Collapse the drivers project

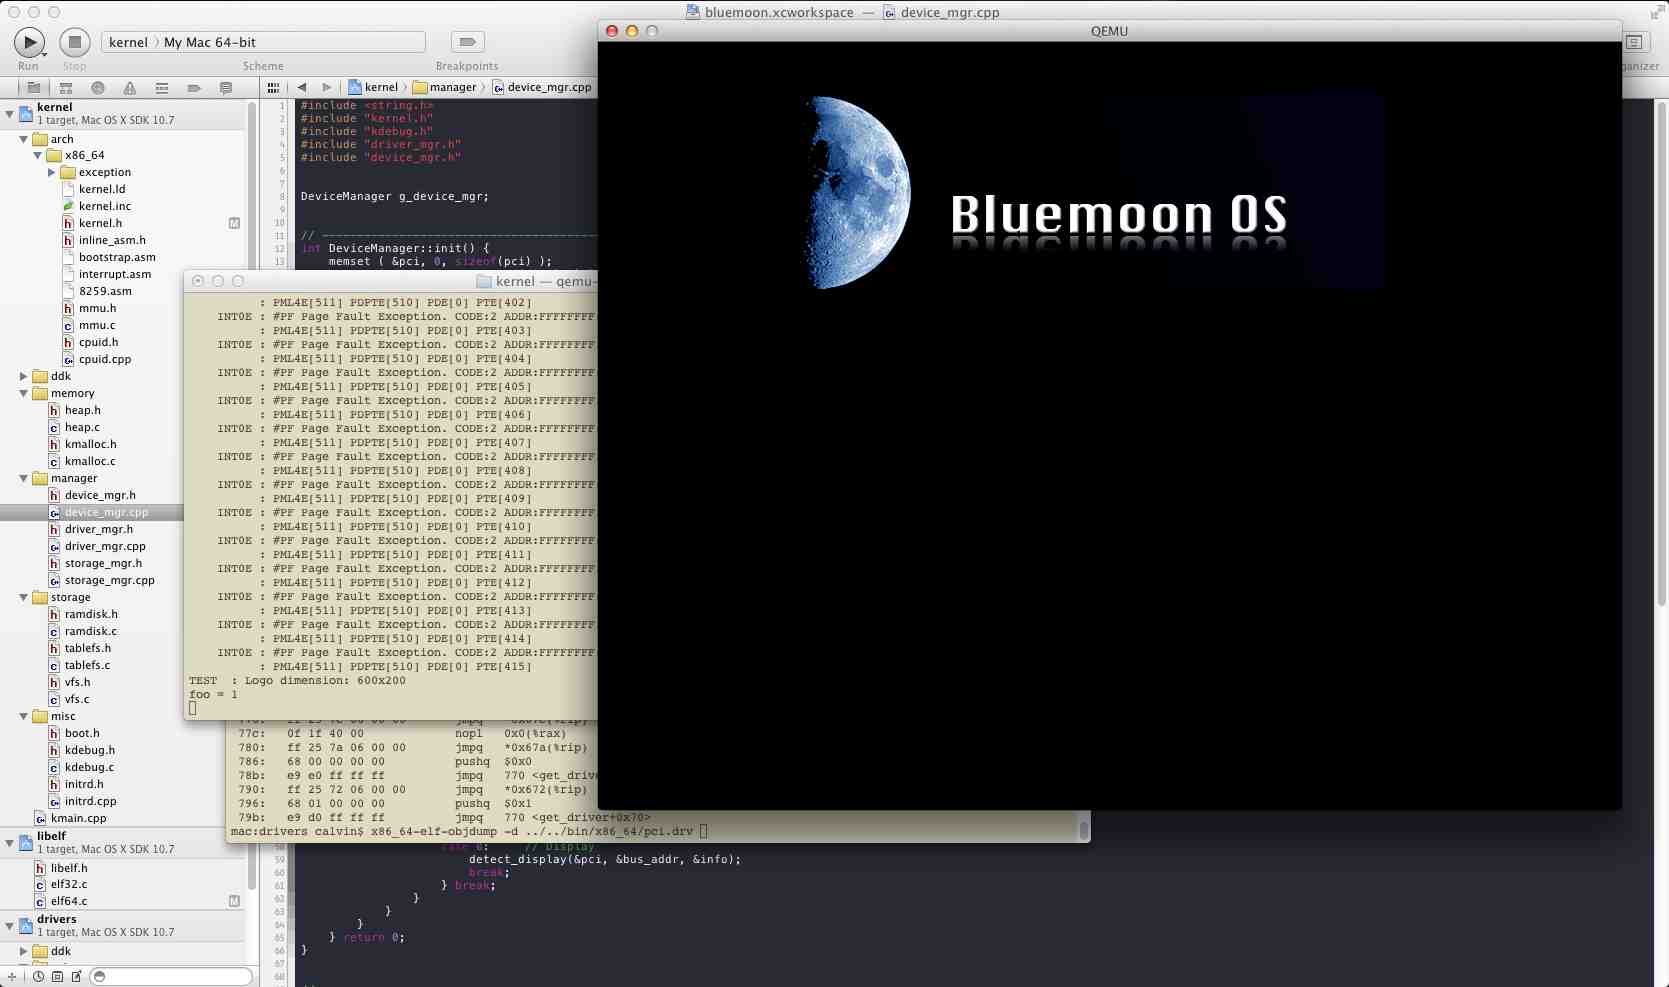click(x=10, y=926)
